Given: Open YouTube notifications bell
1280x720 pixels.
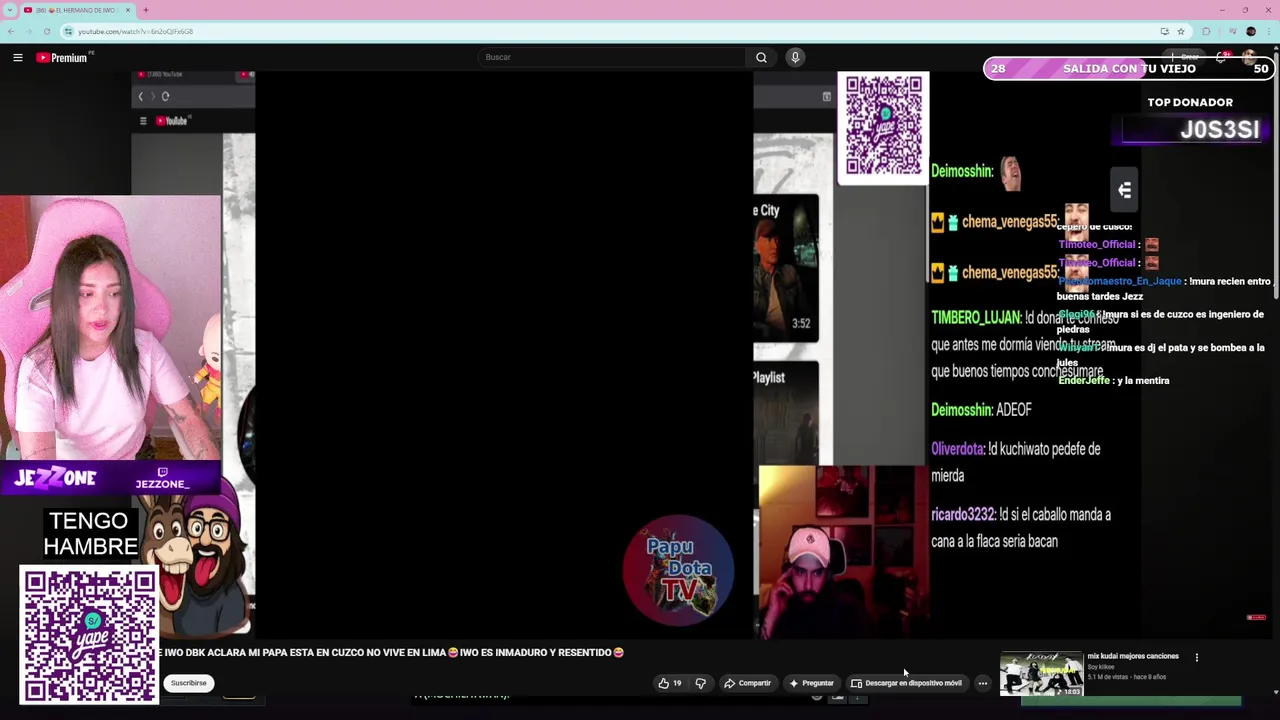Looking at the screenshot, I should click(1222, 58).
